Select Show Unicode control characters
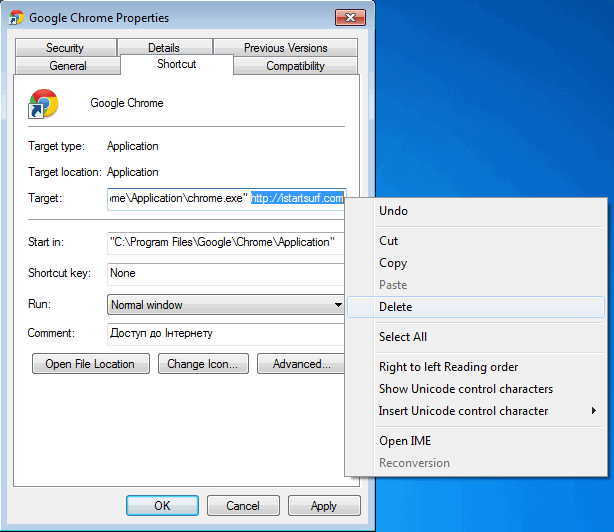Viewport: 614px width, 532px height. pos(476,389)
